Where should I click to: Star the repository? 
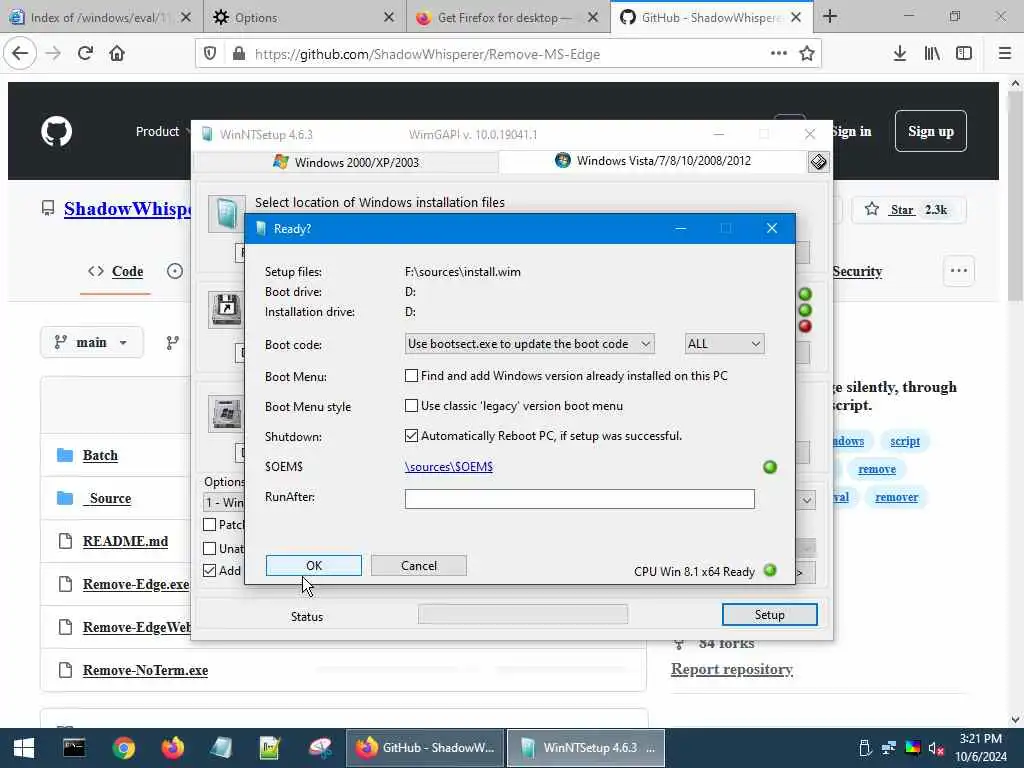(908, 210)
